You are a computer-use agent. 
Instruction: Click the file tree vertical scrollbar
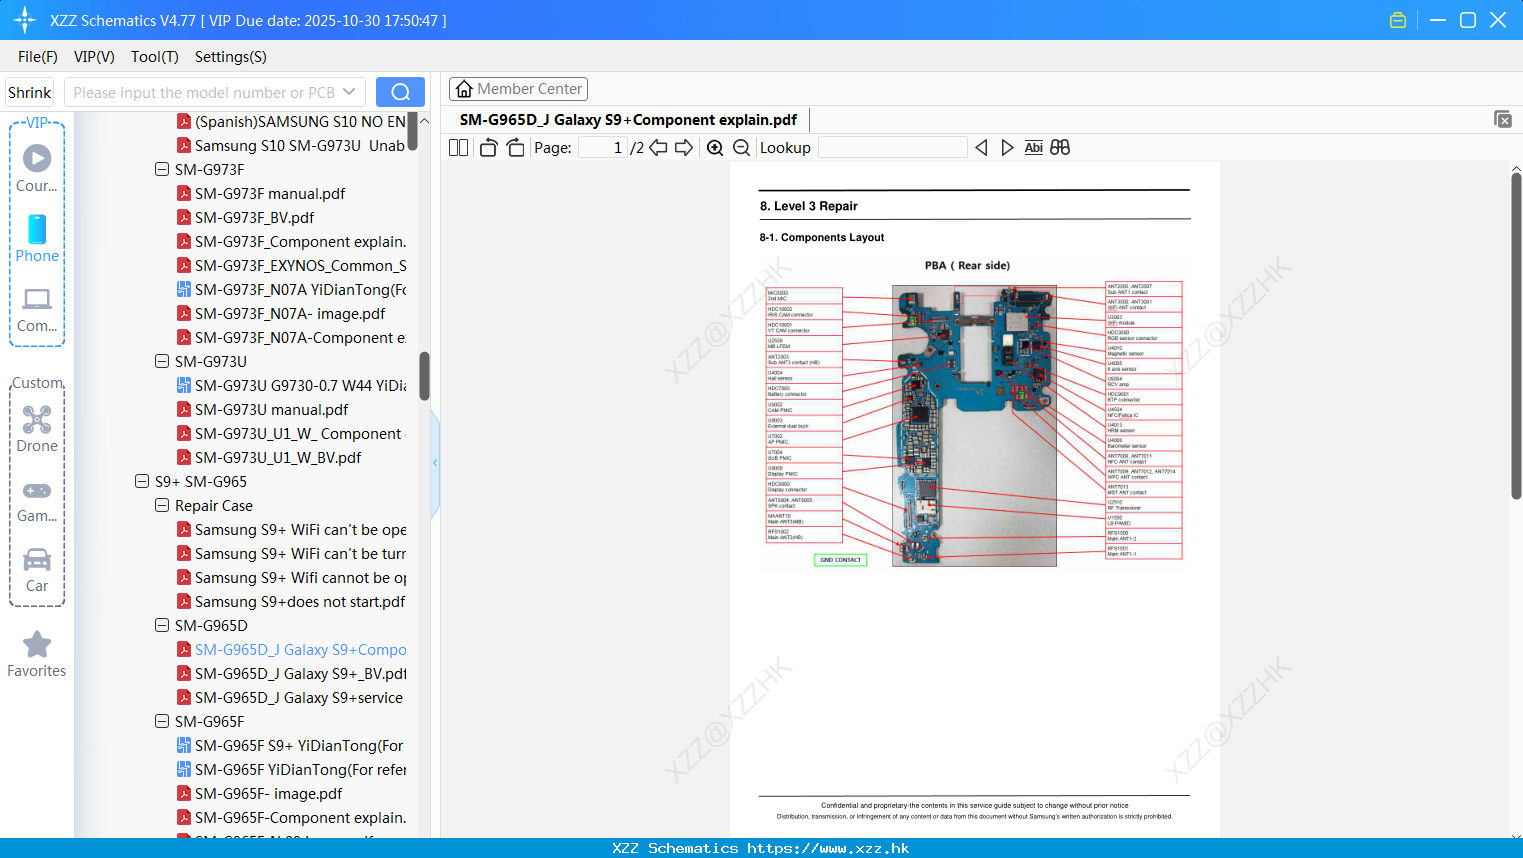tap(424, 375)
